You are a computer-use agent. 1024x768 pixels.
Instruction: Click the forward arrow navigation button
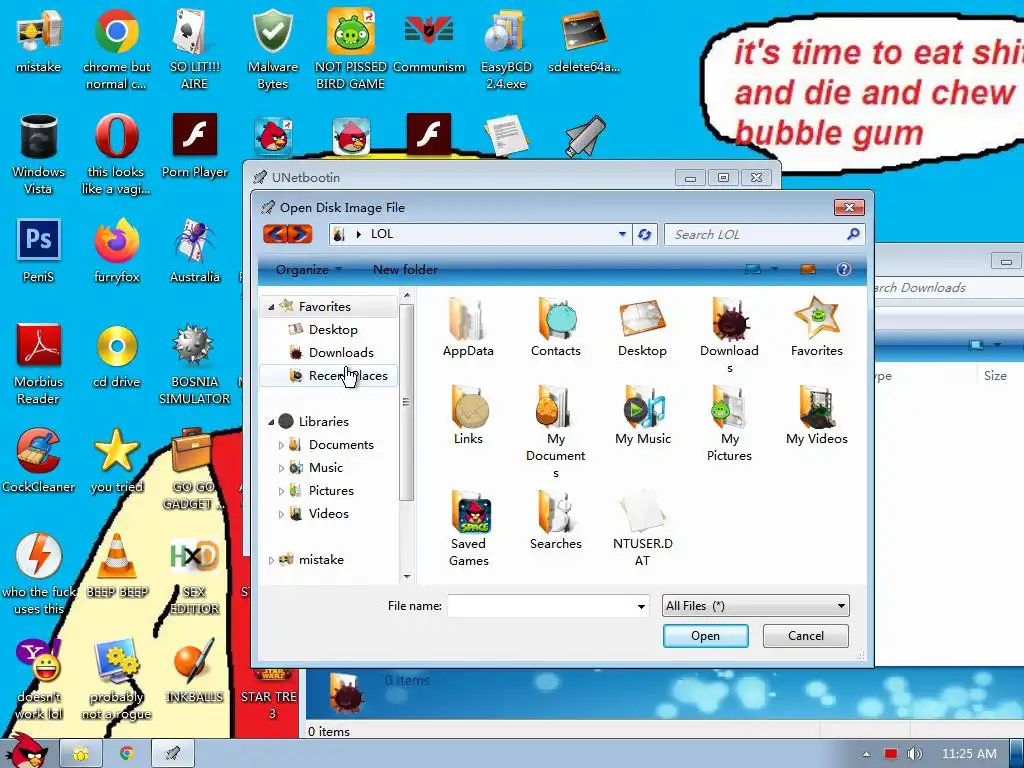300,234
